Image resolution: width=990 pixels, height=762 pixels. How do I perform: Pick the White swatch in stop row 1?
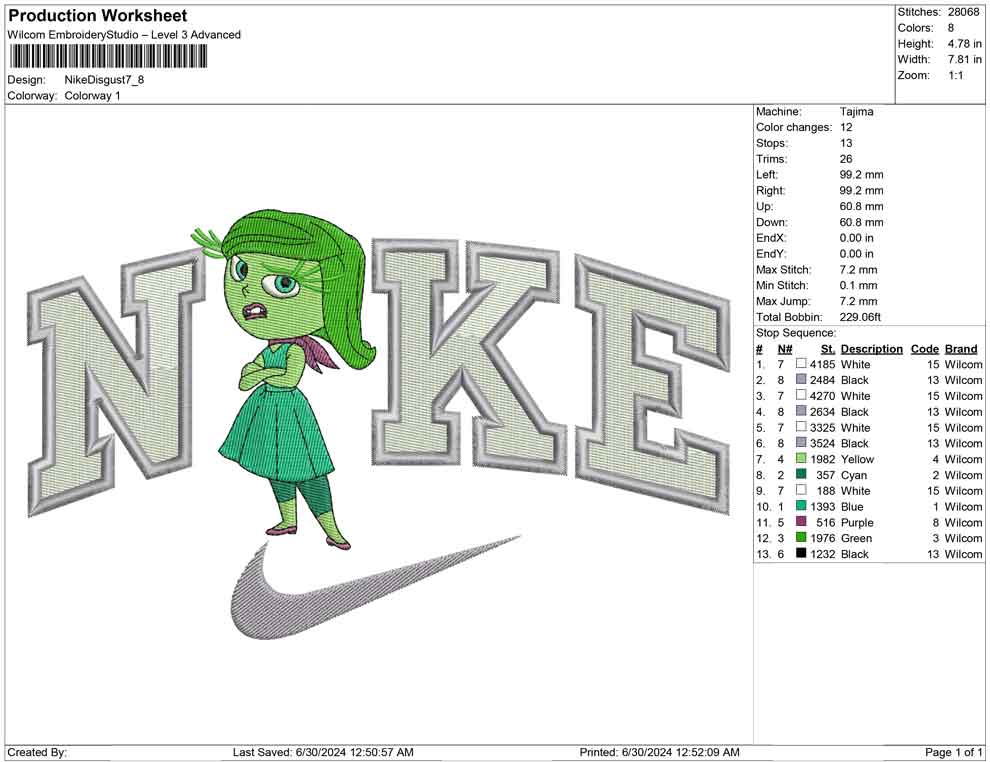tap(801, 363)
